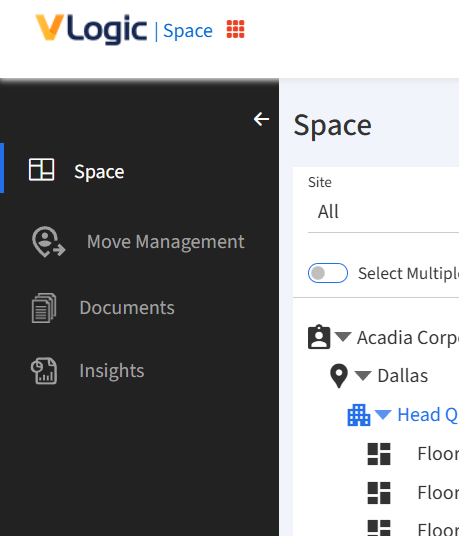Collapse the Head Q building node arrow
The width and height of the screenshot is (459, 536).
[383, 414]
